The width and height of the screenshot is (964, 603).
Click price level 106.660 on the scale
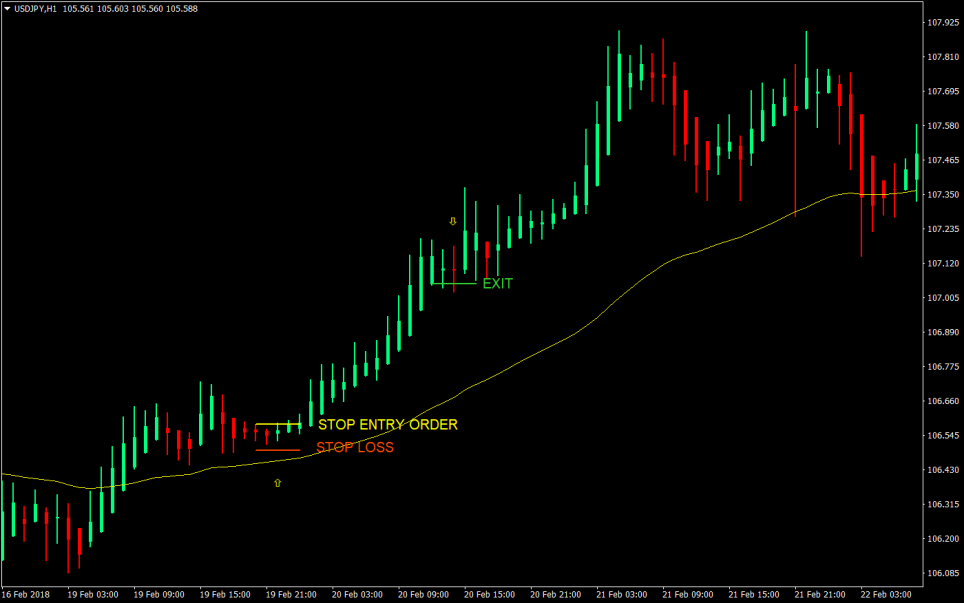click(943, 401)
